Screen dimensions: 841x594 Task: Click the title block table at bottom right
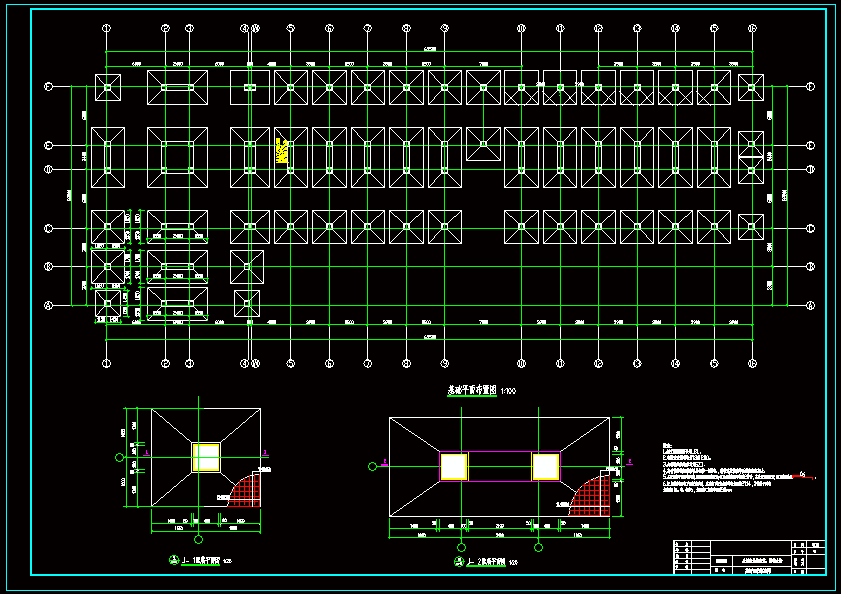click(750, 558)
